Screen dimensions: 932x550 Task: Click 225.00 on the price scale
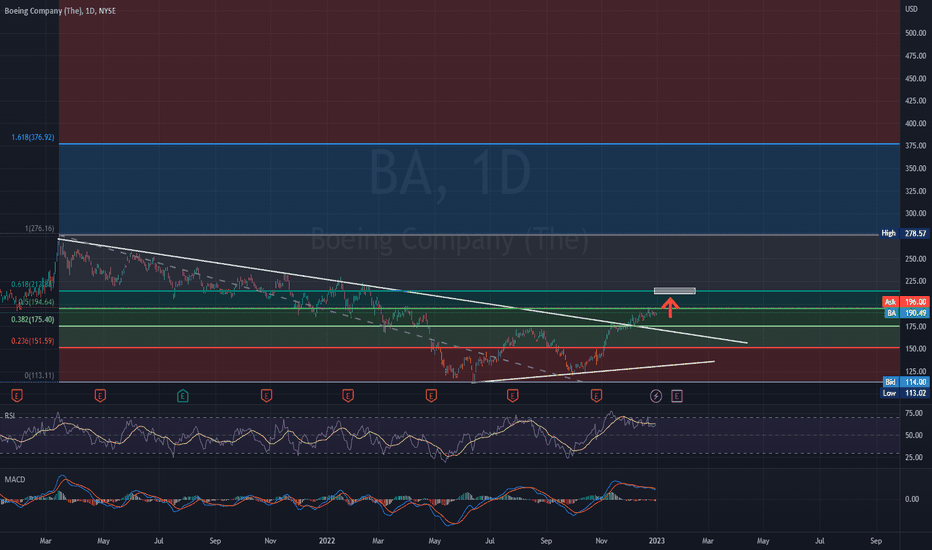pyautogui.click(x=916, y=281)
